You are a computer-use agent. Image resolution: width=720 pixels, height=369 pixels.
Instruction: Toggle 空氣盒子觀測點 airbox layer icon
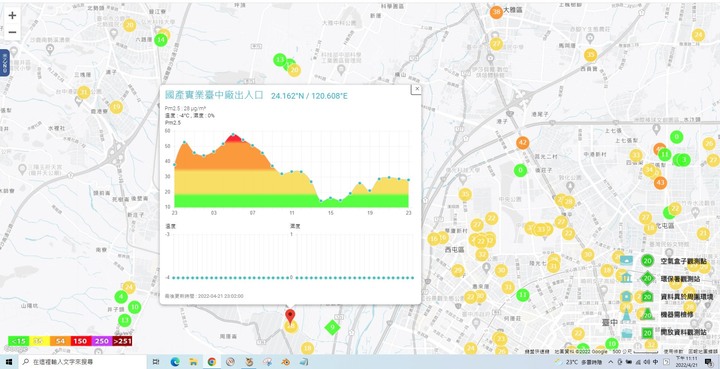(627, 261)
